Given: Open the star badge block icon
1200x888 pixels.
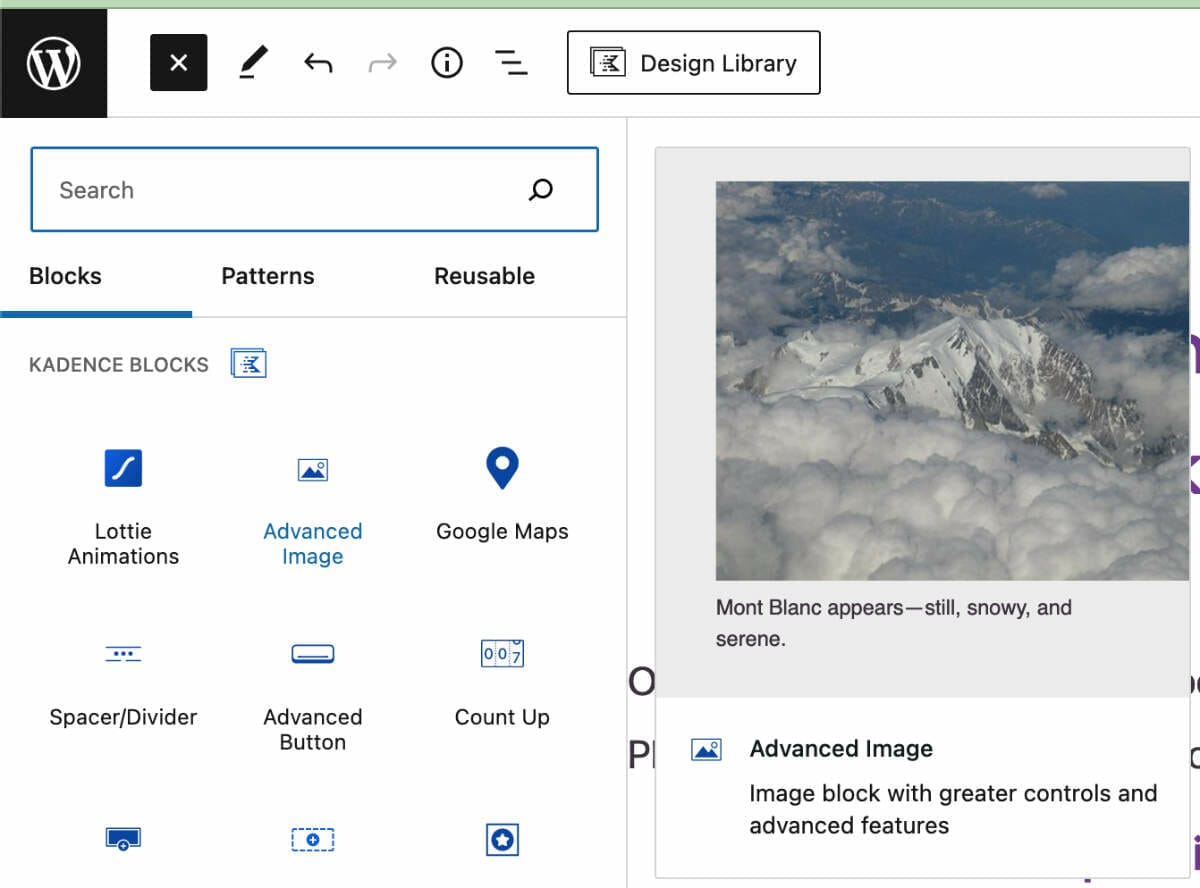Looking at the screenshot, I should pyautogui.click(x=501, y=840).
